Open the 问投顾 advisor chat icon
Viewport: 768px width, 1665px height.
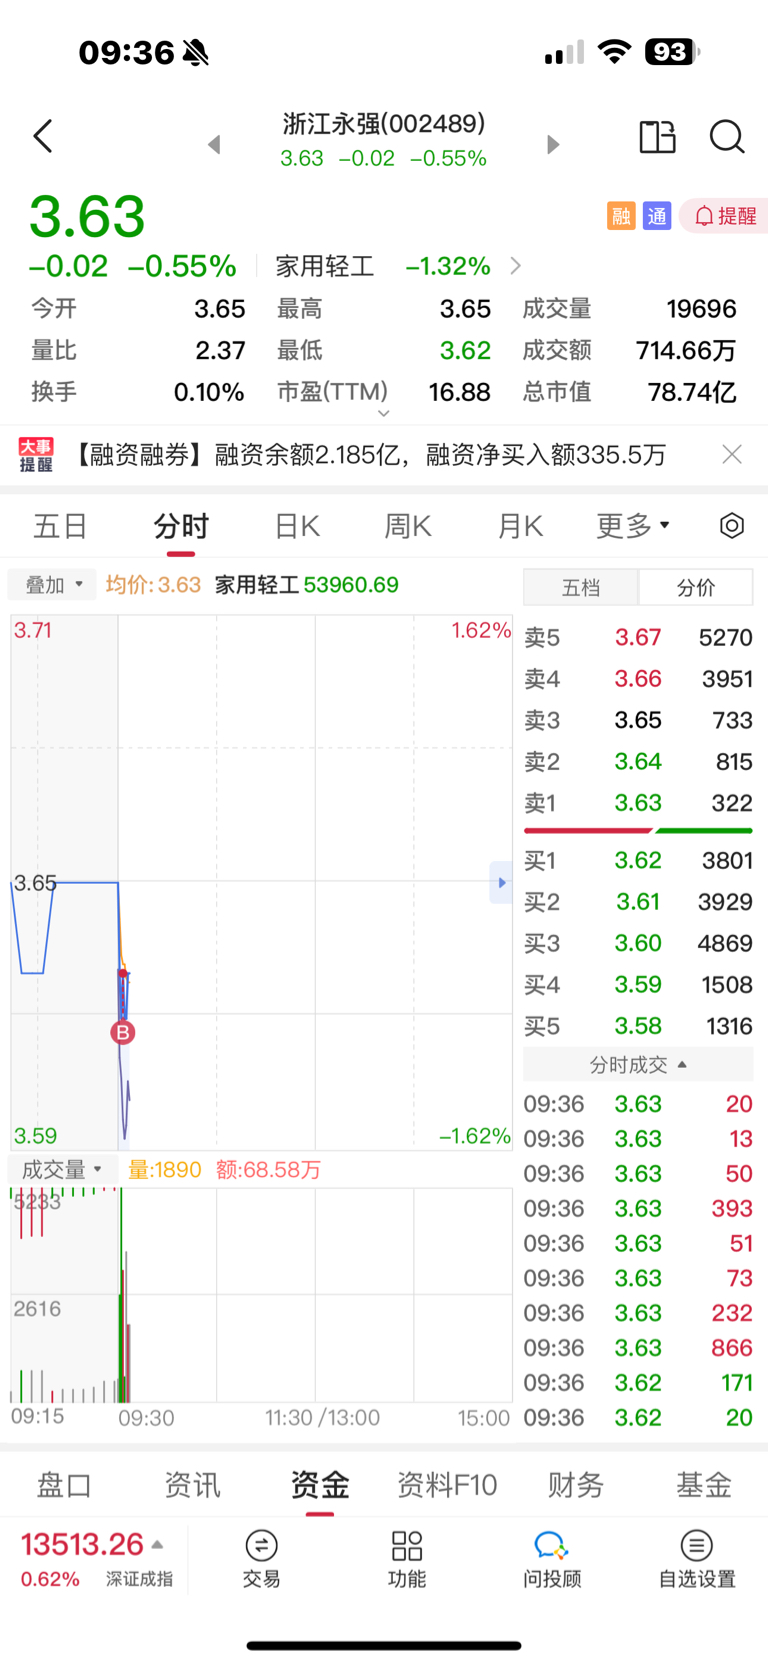[x=552, y=1559]
